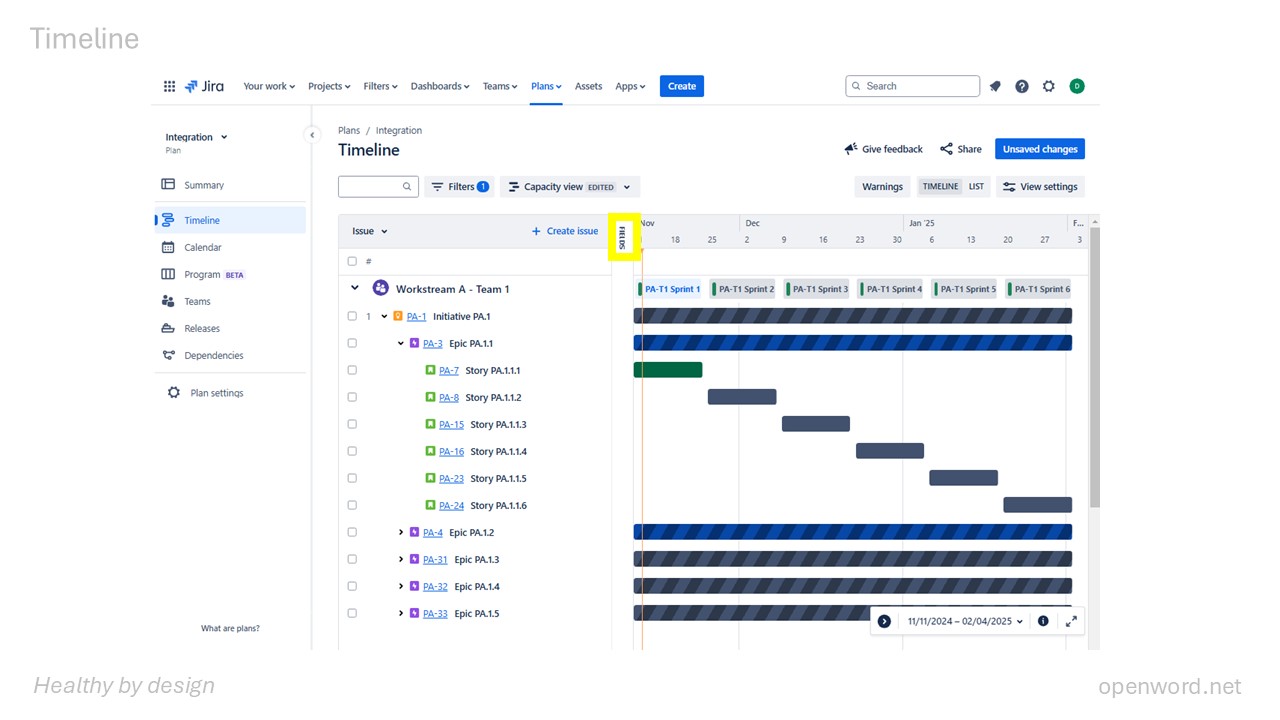Click the green Story PA.1.1.1 timeline bar
Image resolution: width=1280 pixels, height=720 pixels.
click(x=668, y=370)
